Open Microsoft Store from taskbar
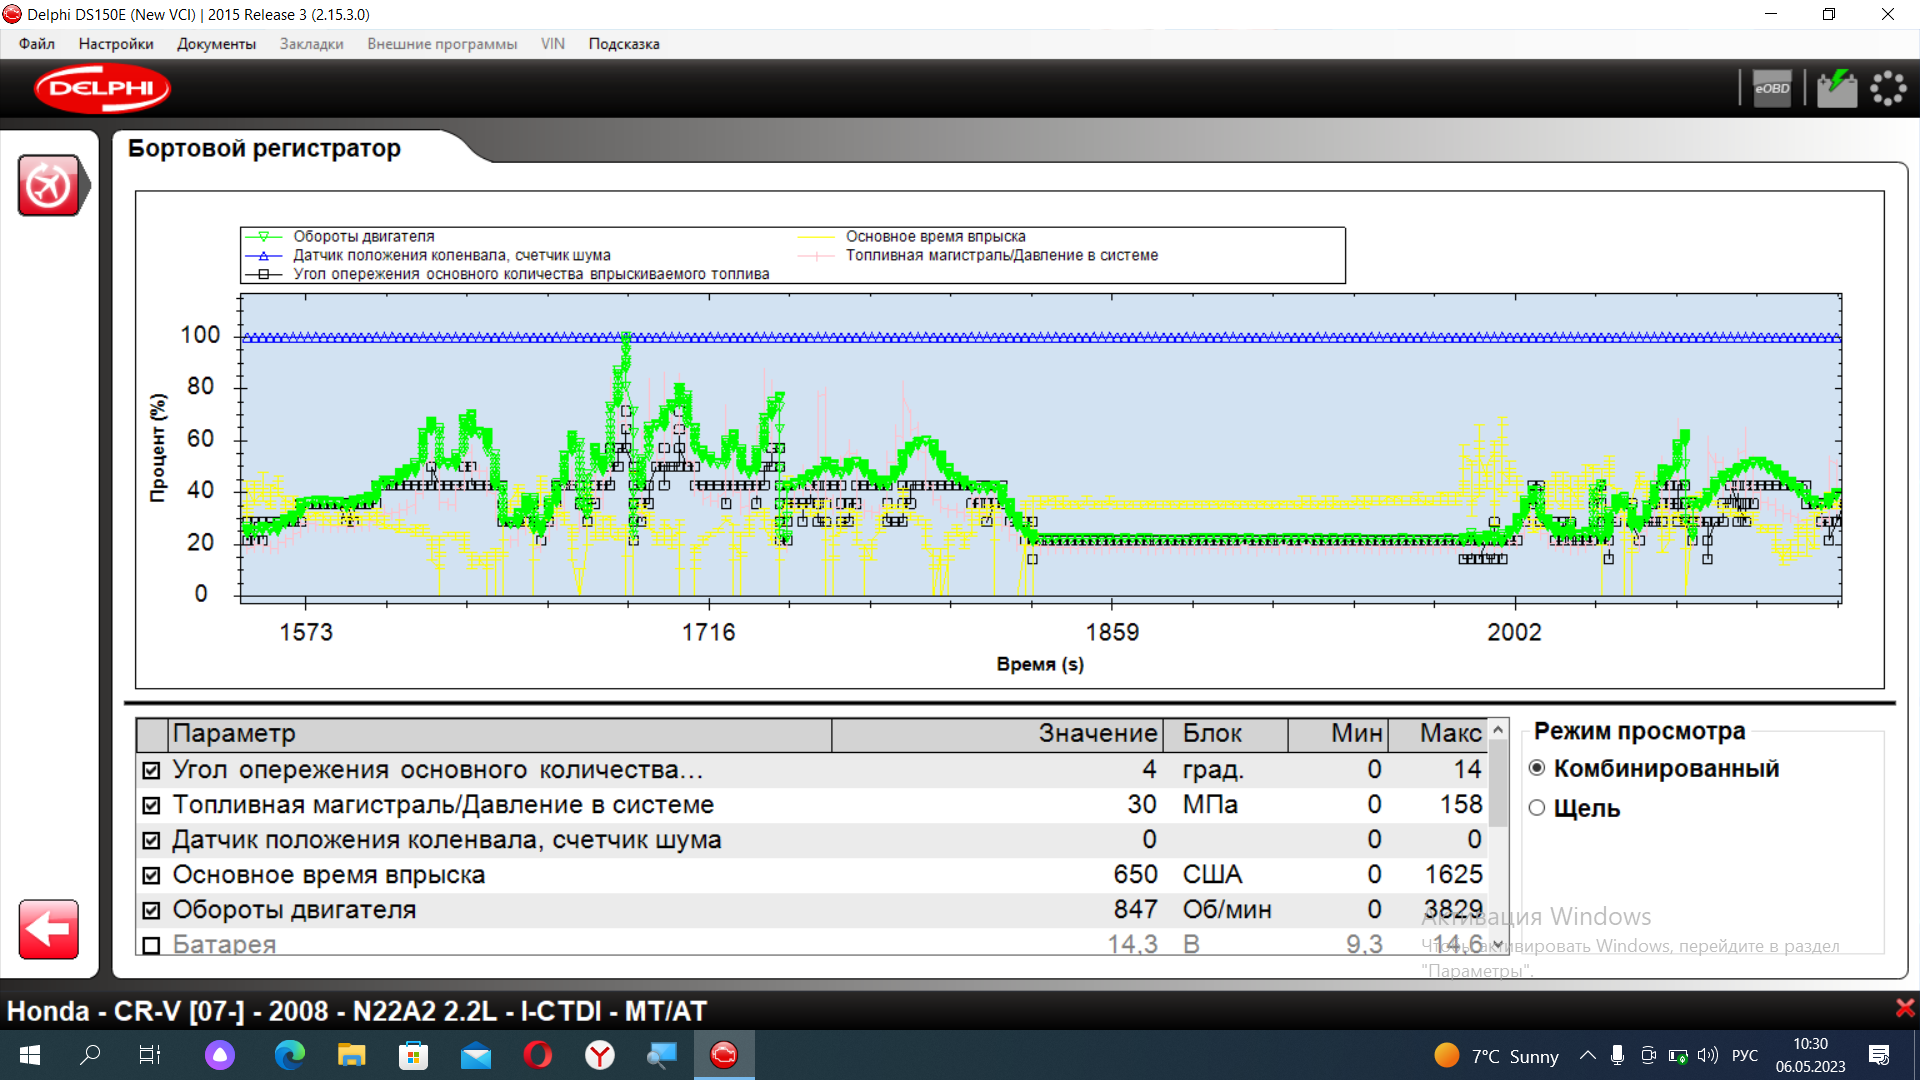The width and height of the screenshot is (1920, 1080). pyautogui.click(x=413, y=1055)
